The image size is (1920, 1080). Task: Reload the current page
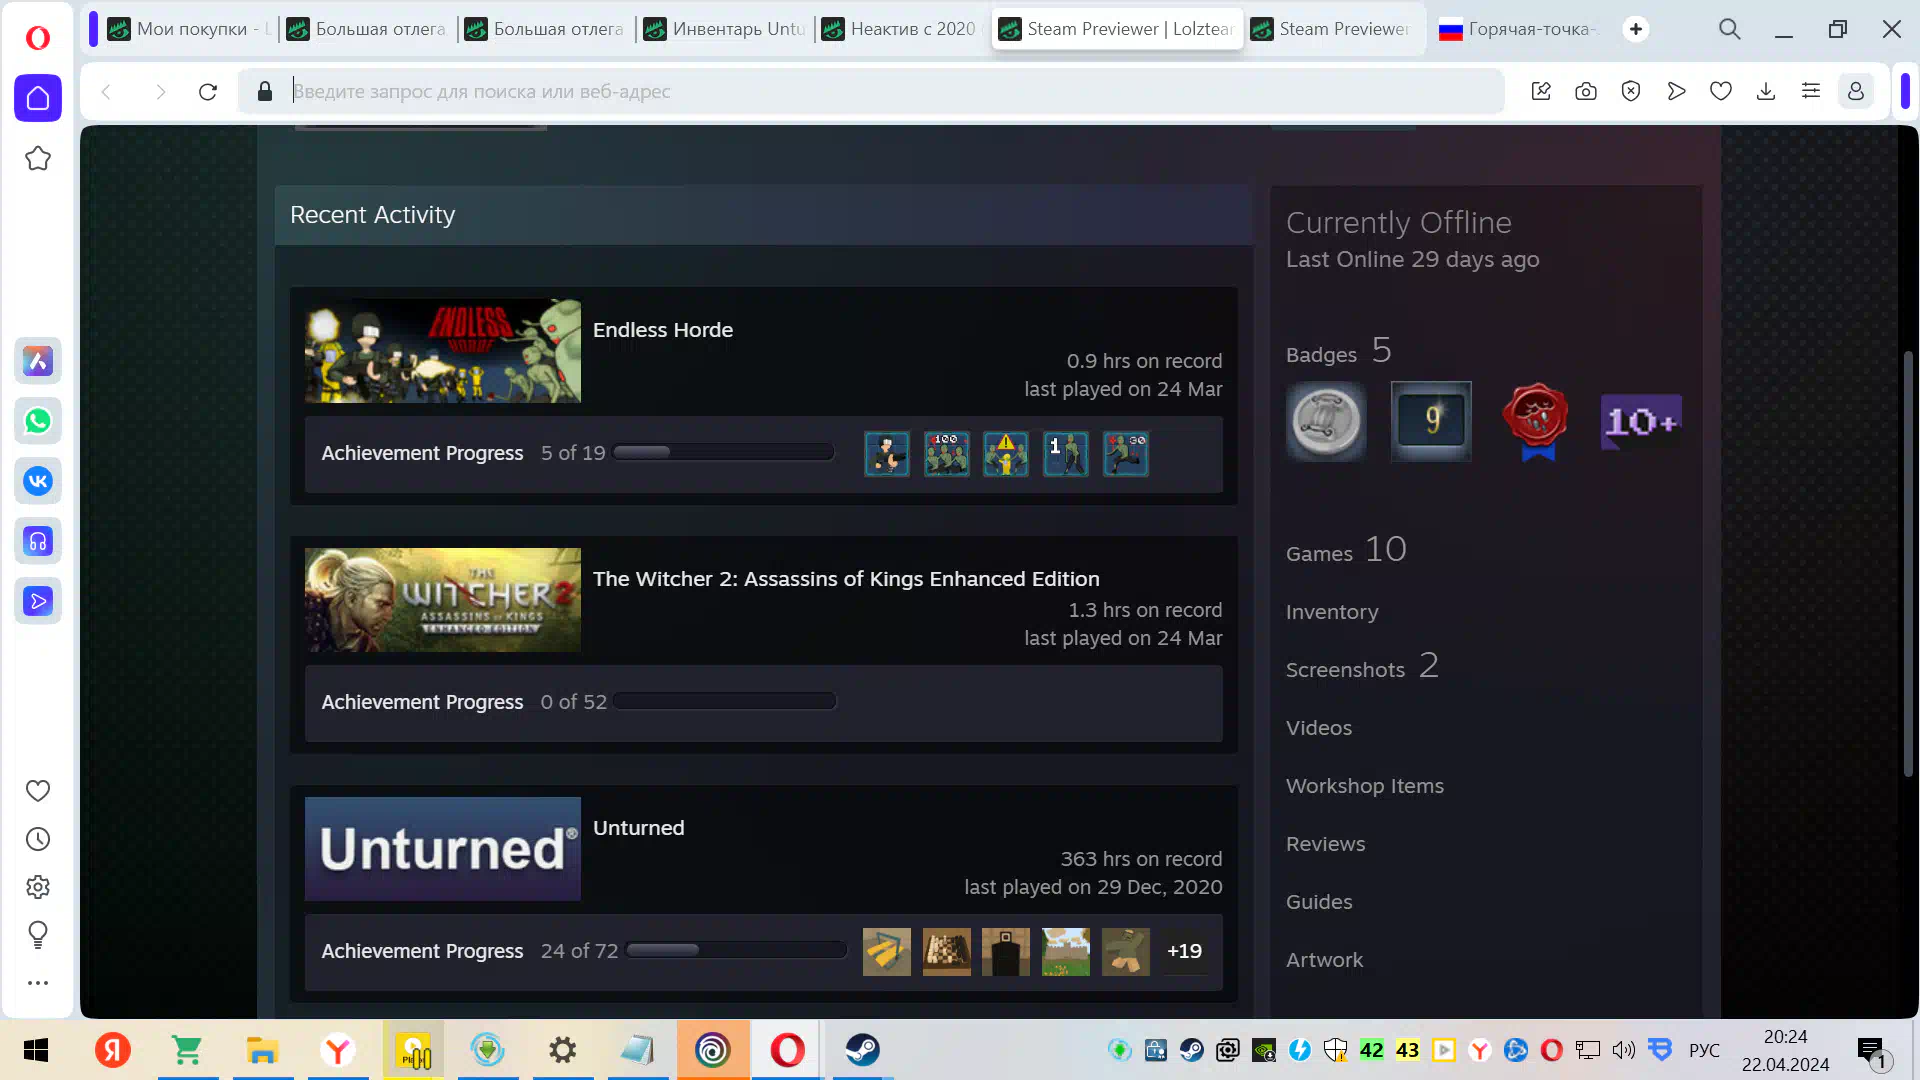coord(208,92)
